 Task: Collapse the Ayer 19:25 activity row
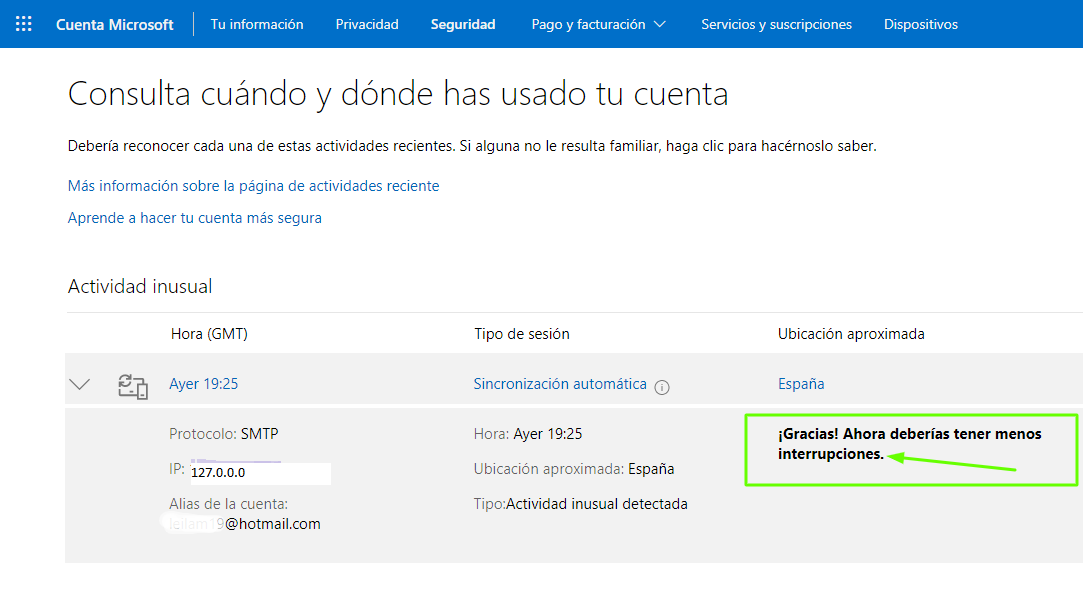[80, 385]
